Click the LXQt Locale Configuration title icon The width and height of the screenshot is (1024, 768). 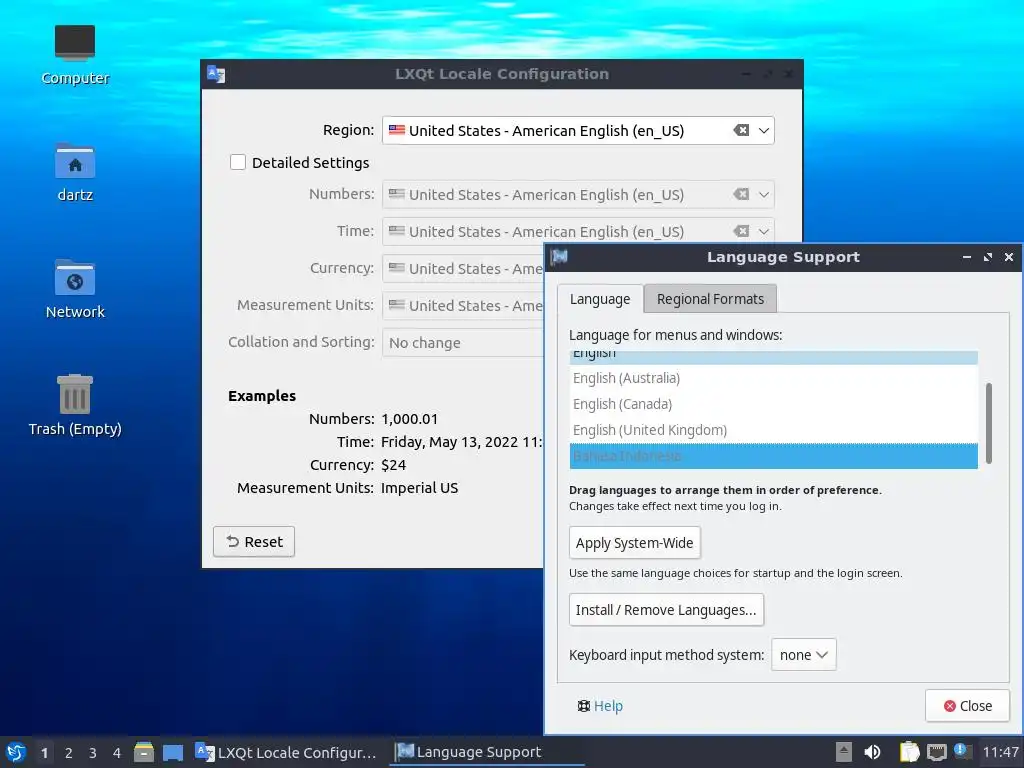point(216,74)
